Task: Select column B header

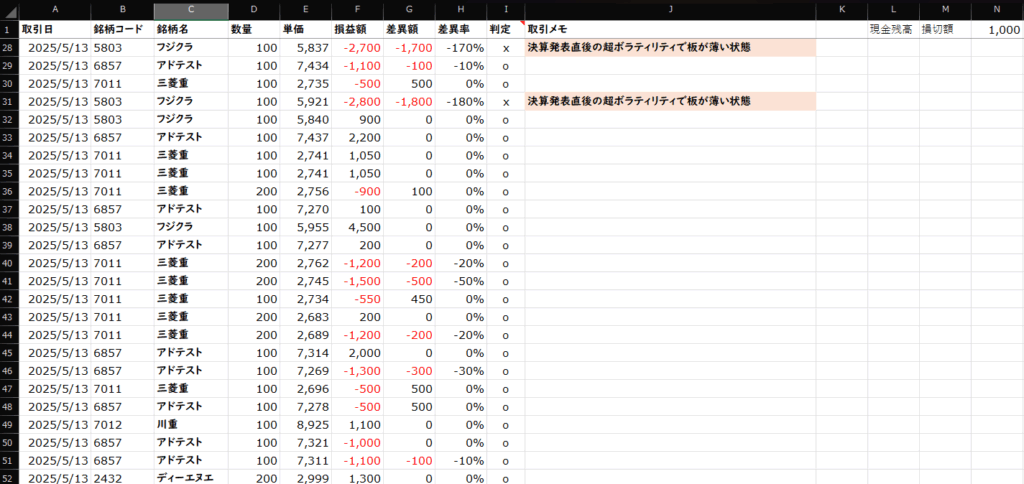Action: 122,11
